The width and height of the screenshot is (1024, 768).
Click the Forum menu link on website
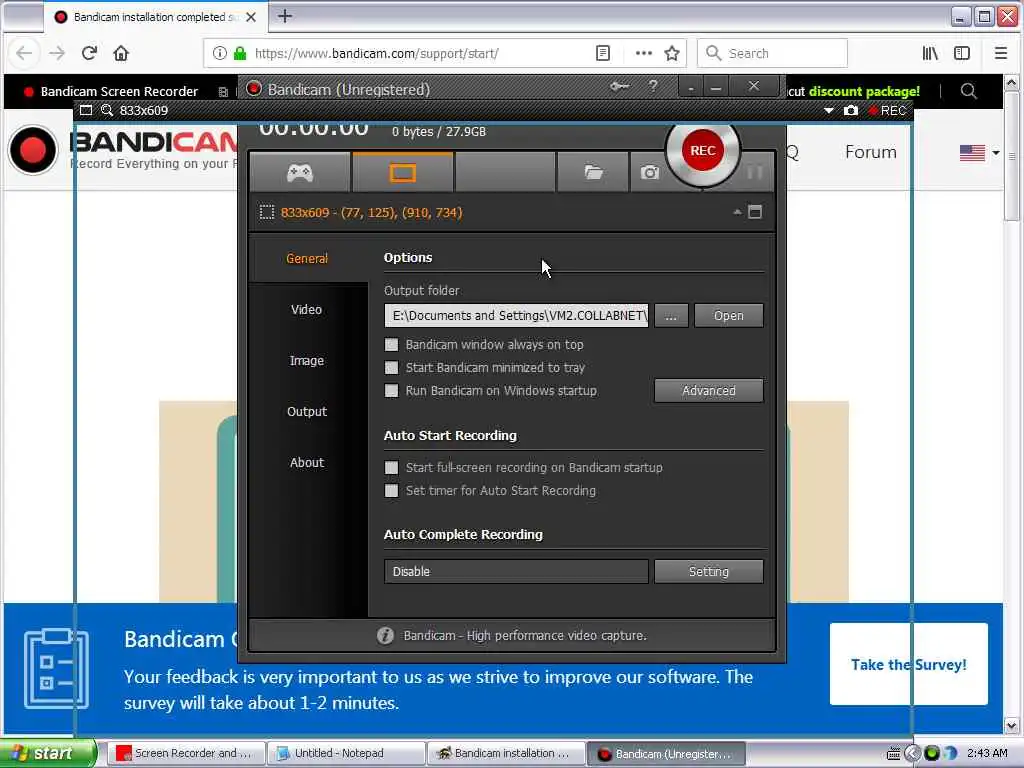(x=871, y=152)
